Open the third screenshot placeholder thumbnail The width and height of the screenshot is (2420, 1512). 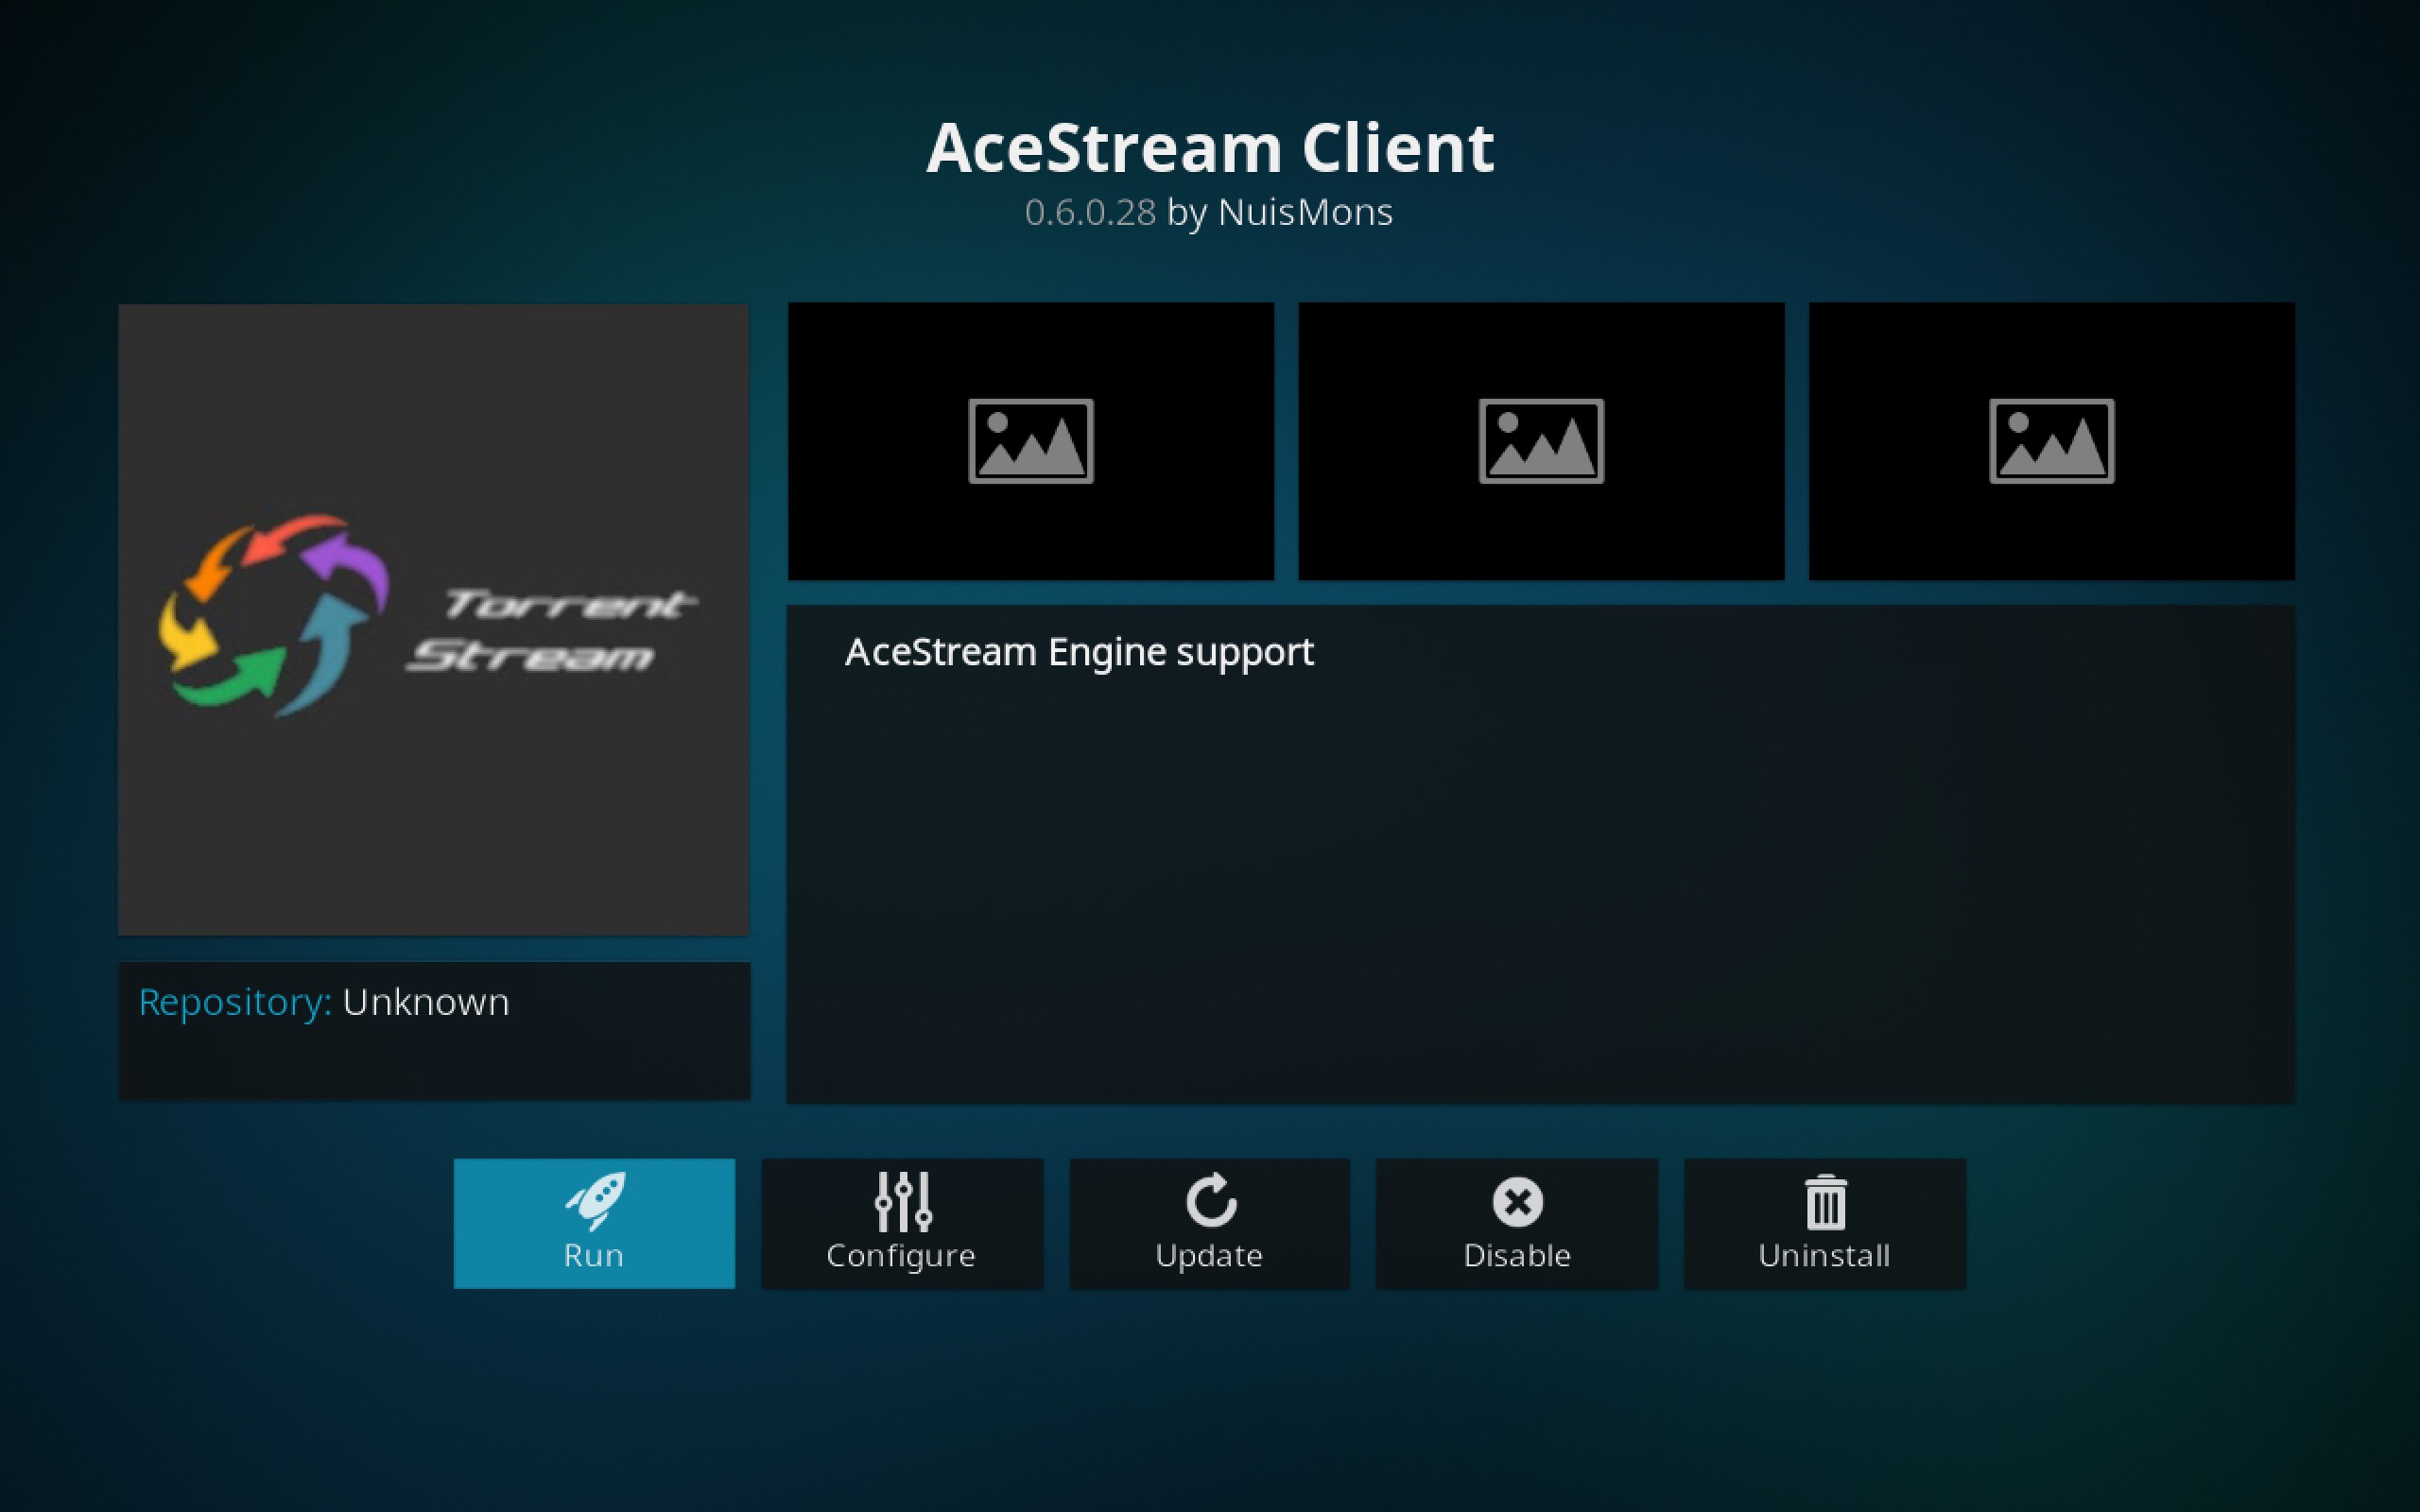pyautogui.click(x=2052, y=441)
